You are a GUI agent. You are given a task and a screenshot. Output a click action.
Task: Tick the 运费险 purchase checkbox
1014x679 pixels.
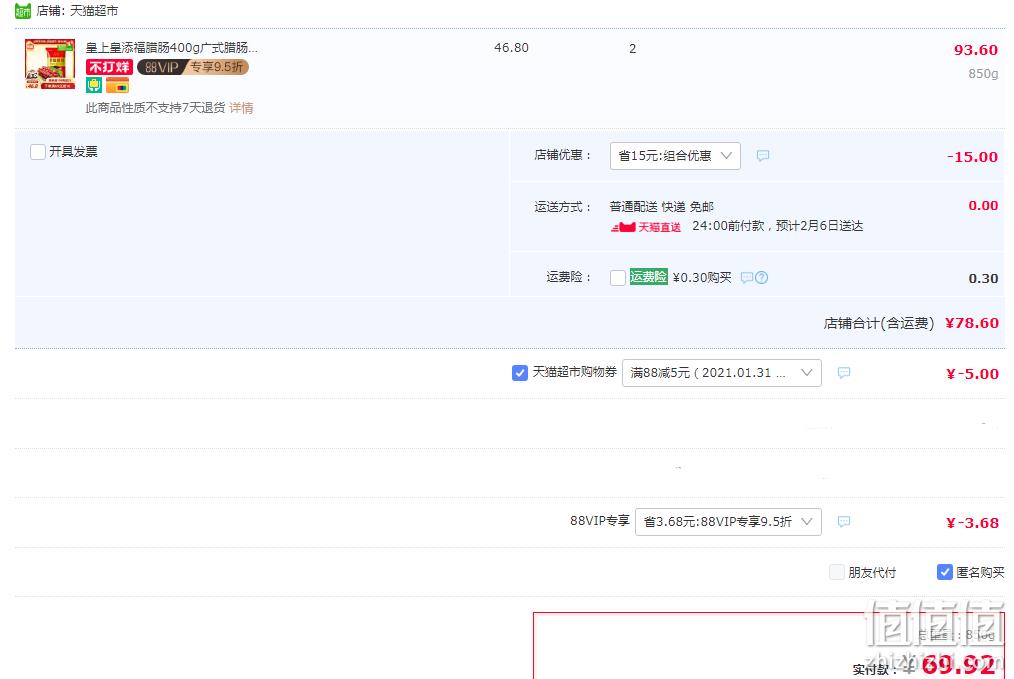coord(618,277)
